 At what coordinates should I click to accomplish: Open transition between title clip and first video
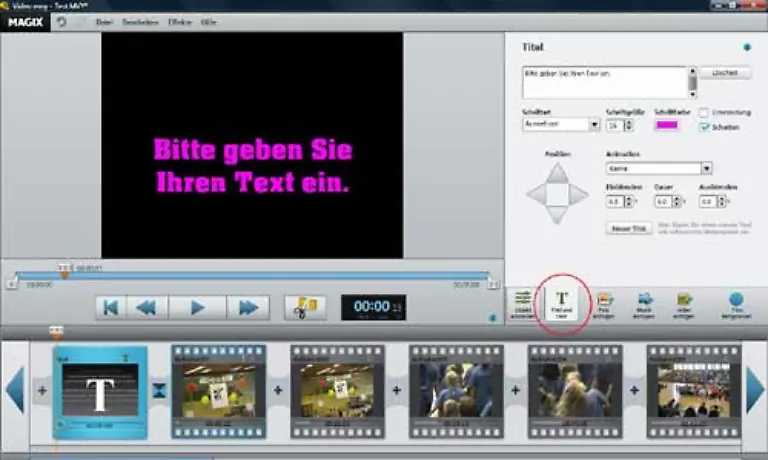(159, 390)
